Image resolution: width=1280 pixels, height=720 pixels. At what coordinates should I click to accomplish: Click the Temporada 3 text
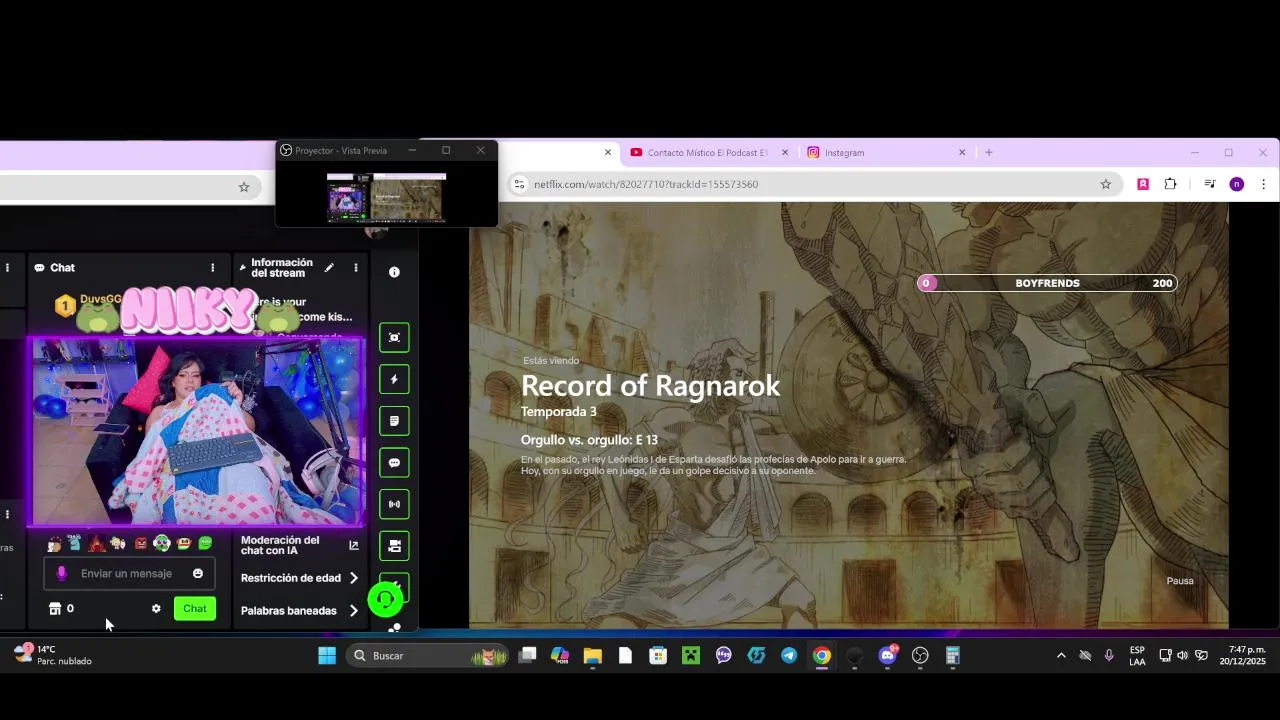(558, 412)
